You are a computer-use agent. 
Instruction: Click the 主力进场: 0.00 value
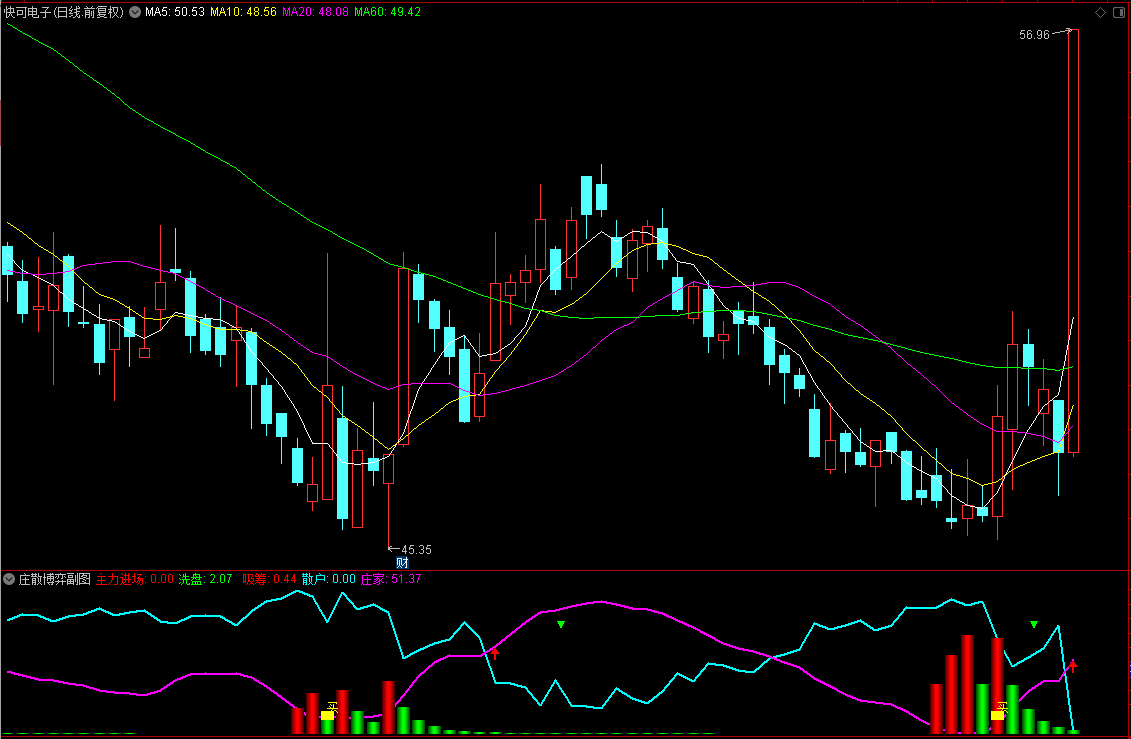[x=135, y=579]
